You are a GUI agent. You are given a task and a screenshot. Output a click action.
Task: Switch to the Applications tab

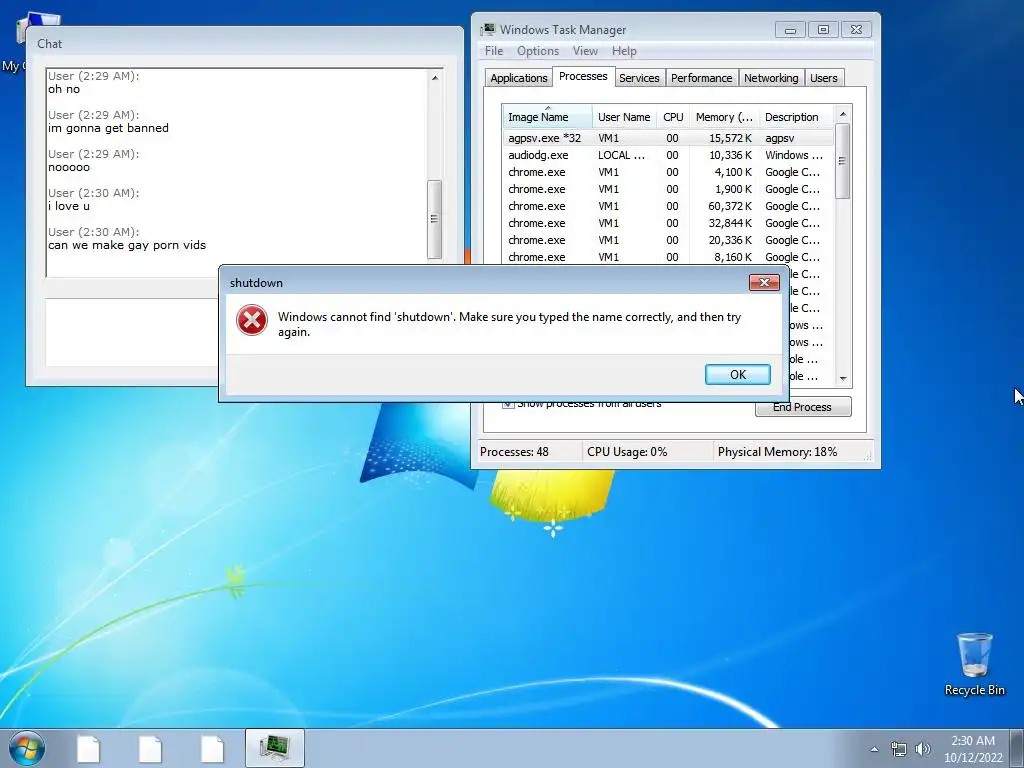click(x=519, y=78)
